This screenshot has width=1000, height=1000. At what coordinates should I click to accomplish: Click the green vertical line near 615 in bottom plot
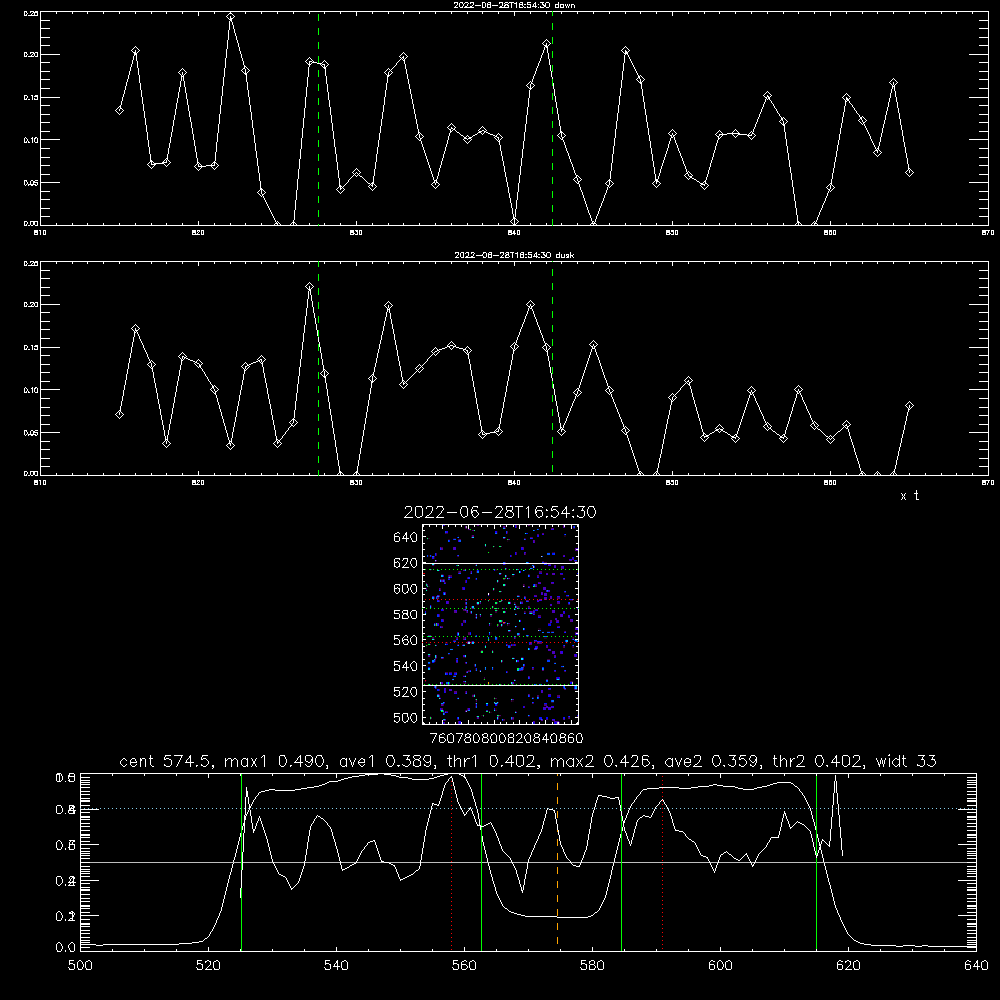[x=816, y=861]
